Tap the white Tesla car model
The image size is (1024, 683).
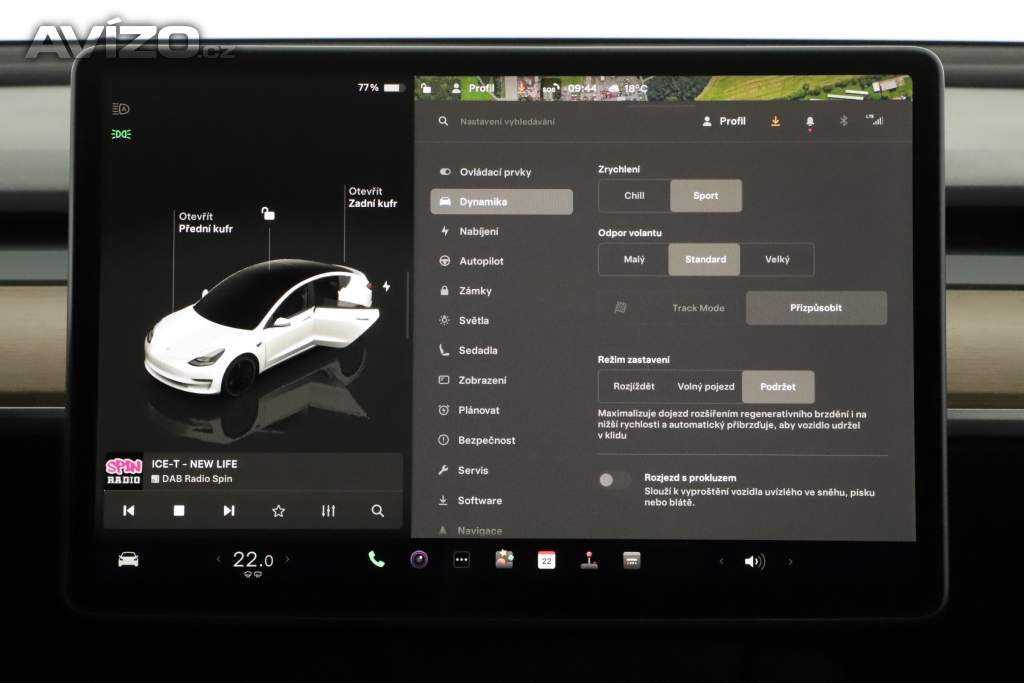click(261, 330)
